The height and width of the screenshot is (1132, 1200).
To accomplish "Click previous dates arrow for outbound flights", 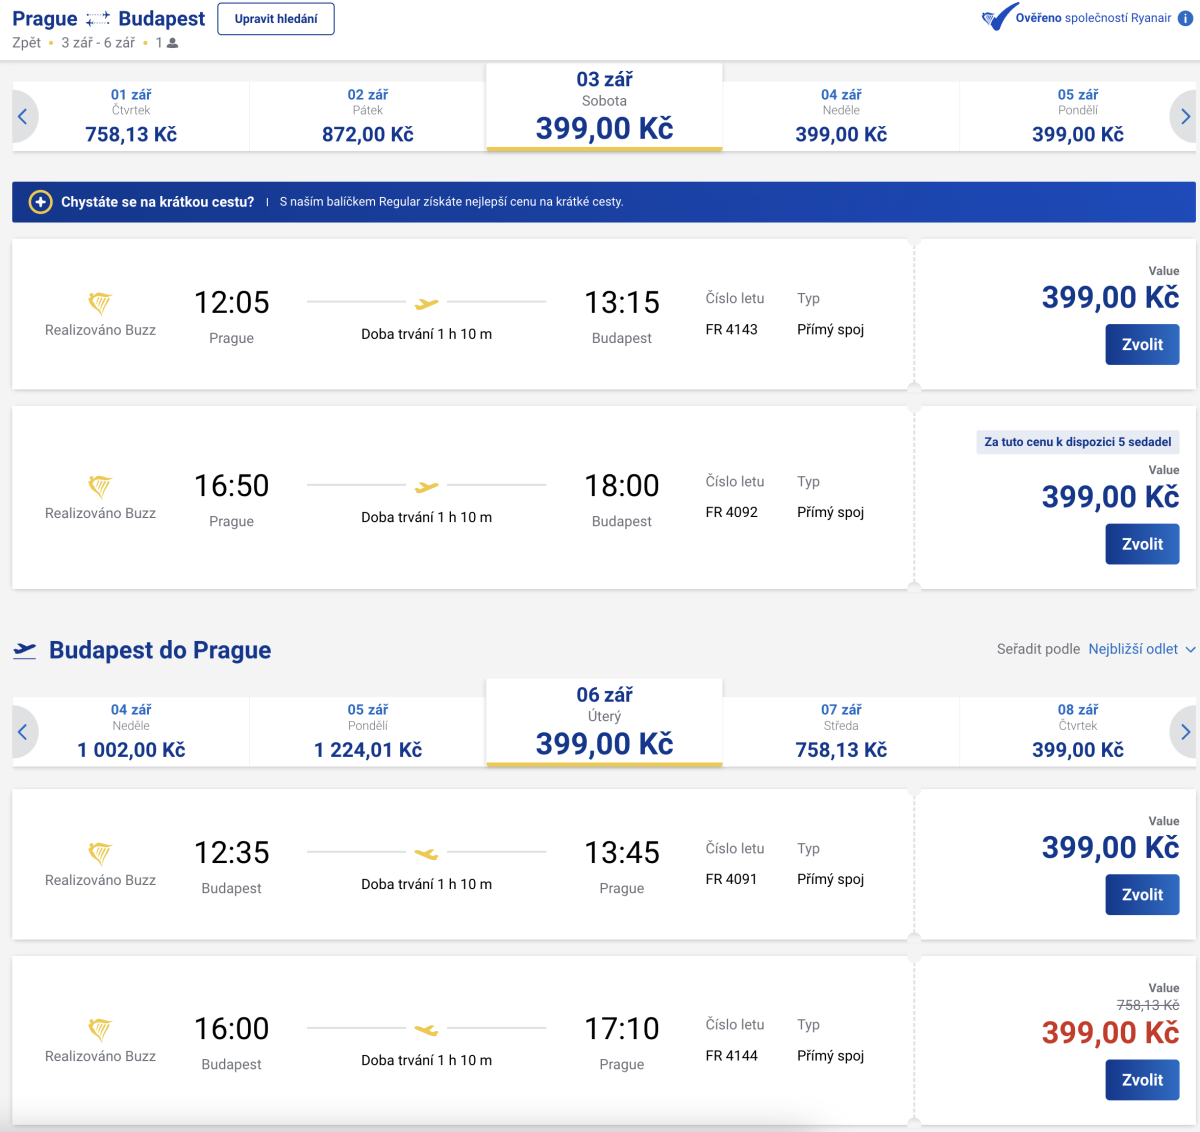I will tap(23, 117).
